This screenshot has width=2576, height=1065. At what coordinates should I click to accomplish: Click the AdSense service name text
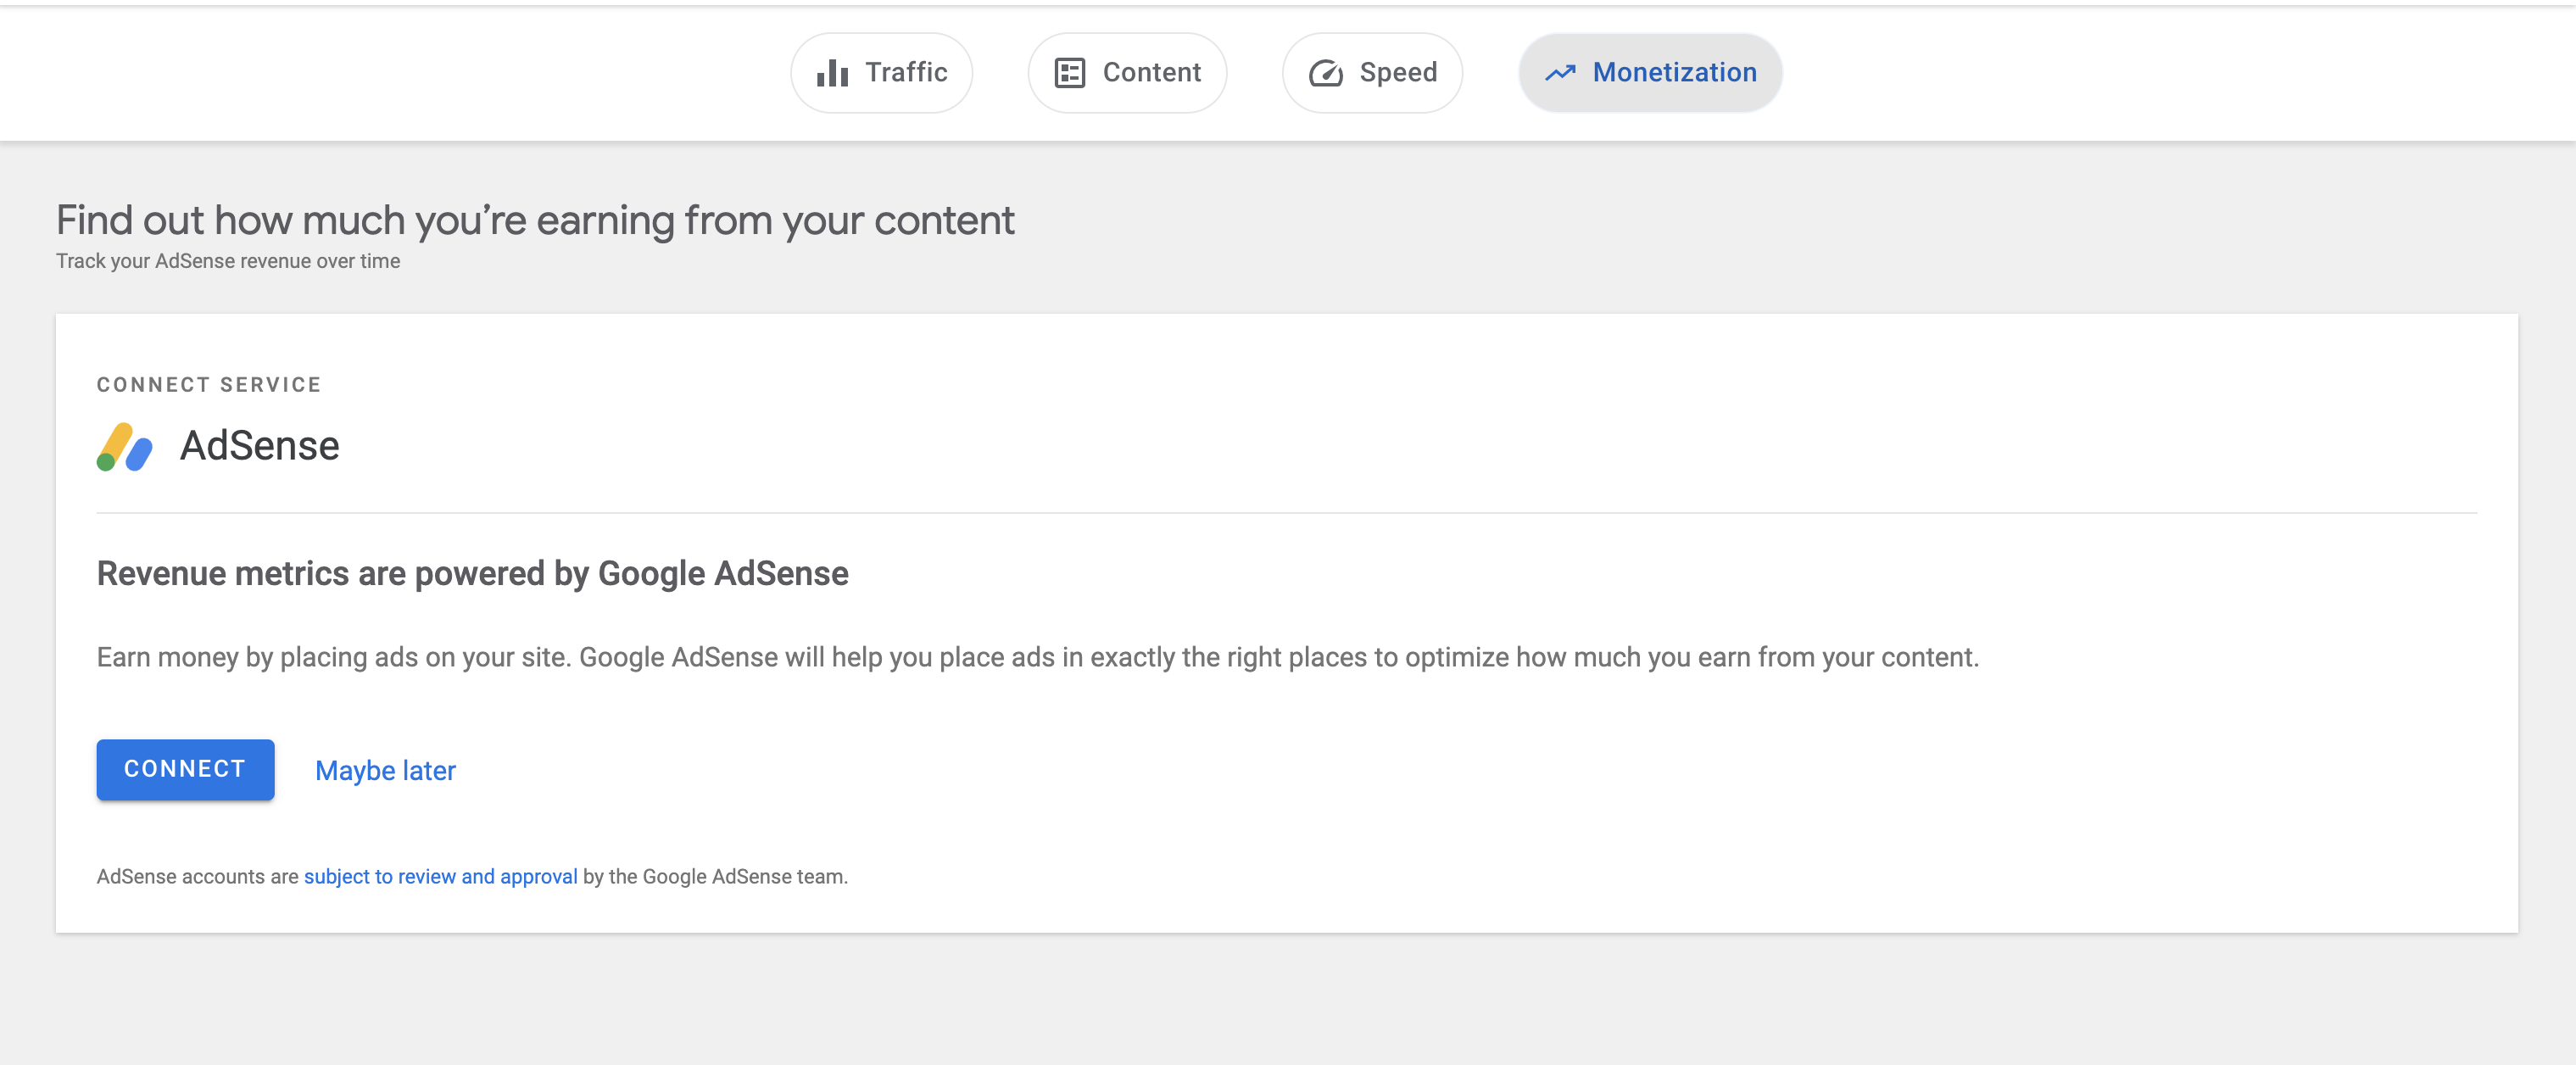pyautogui.click(x=259, y=446)
